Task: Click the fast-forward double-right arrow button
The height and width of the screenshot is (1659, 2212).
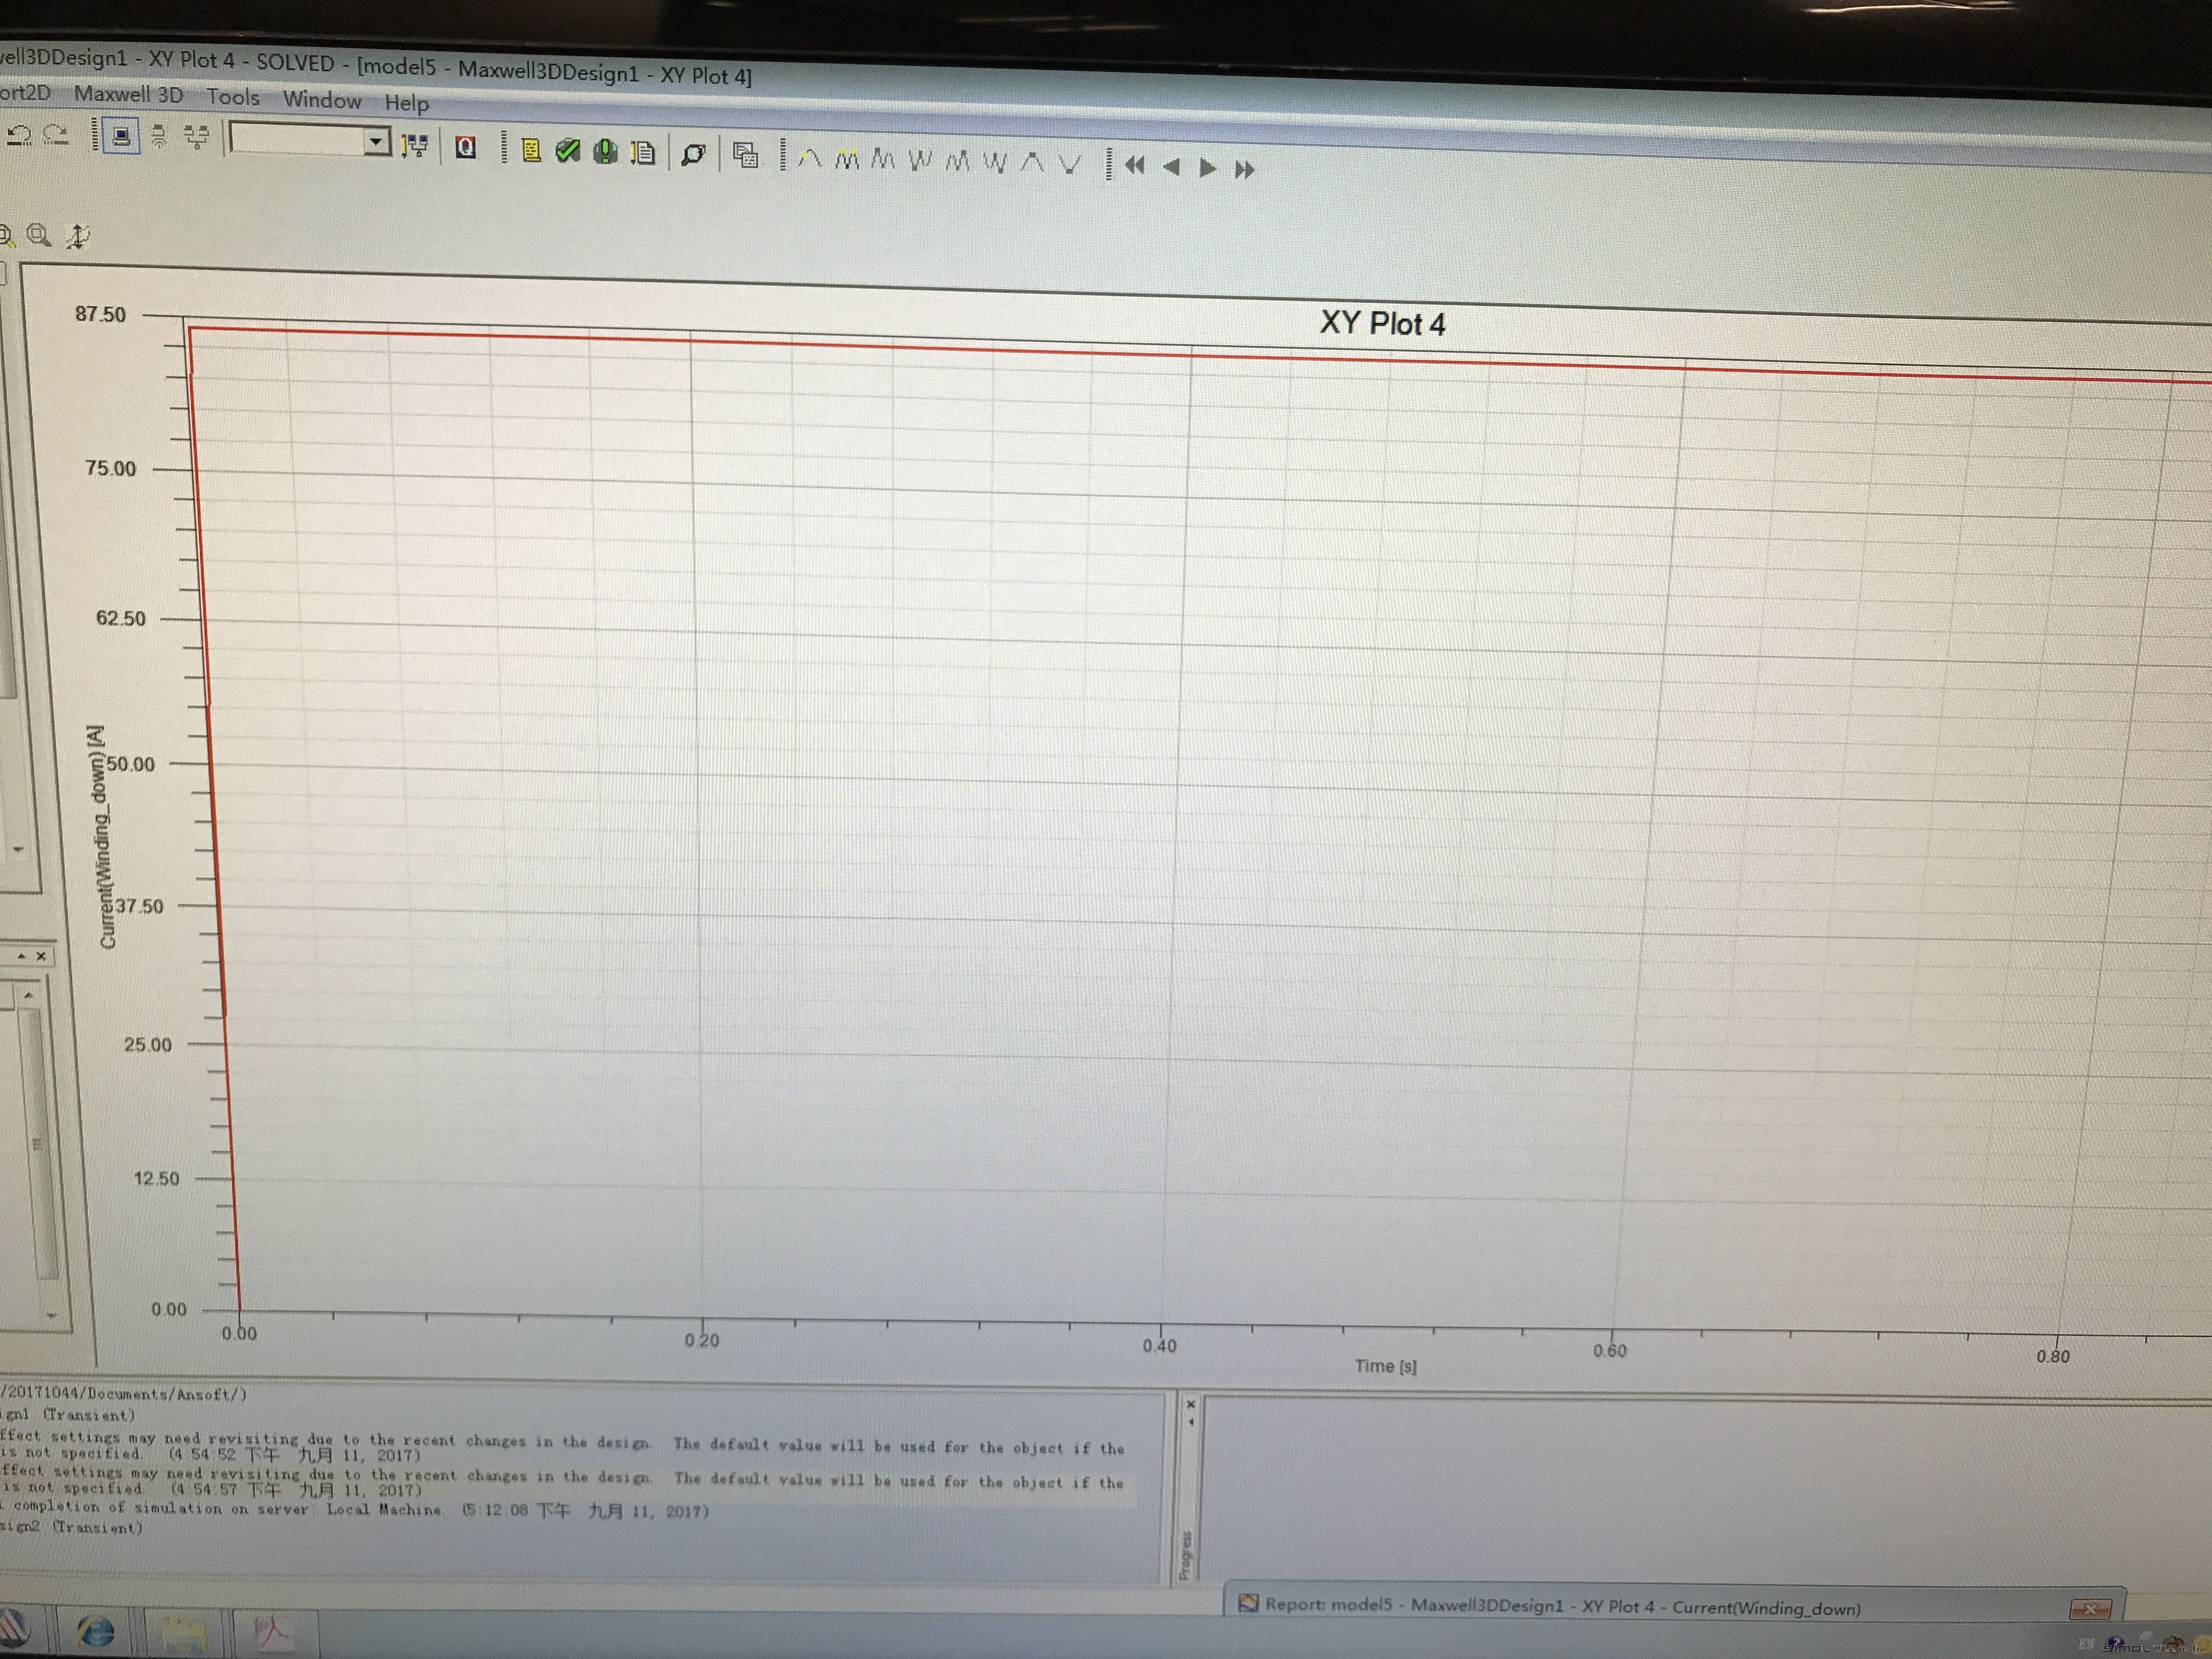Action: [x=1244, y=170]
